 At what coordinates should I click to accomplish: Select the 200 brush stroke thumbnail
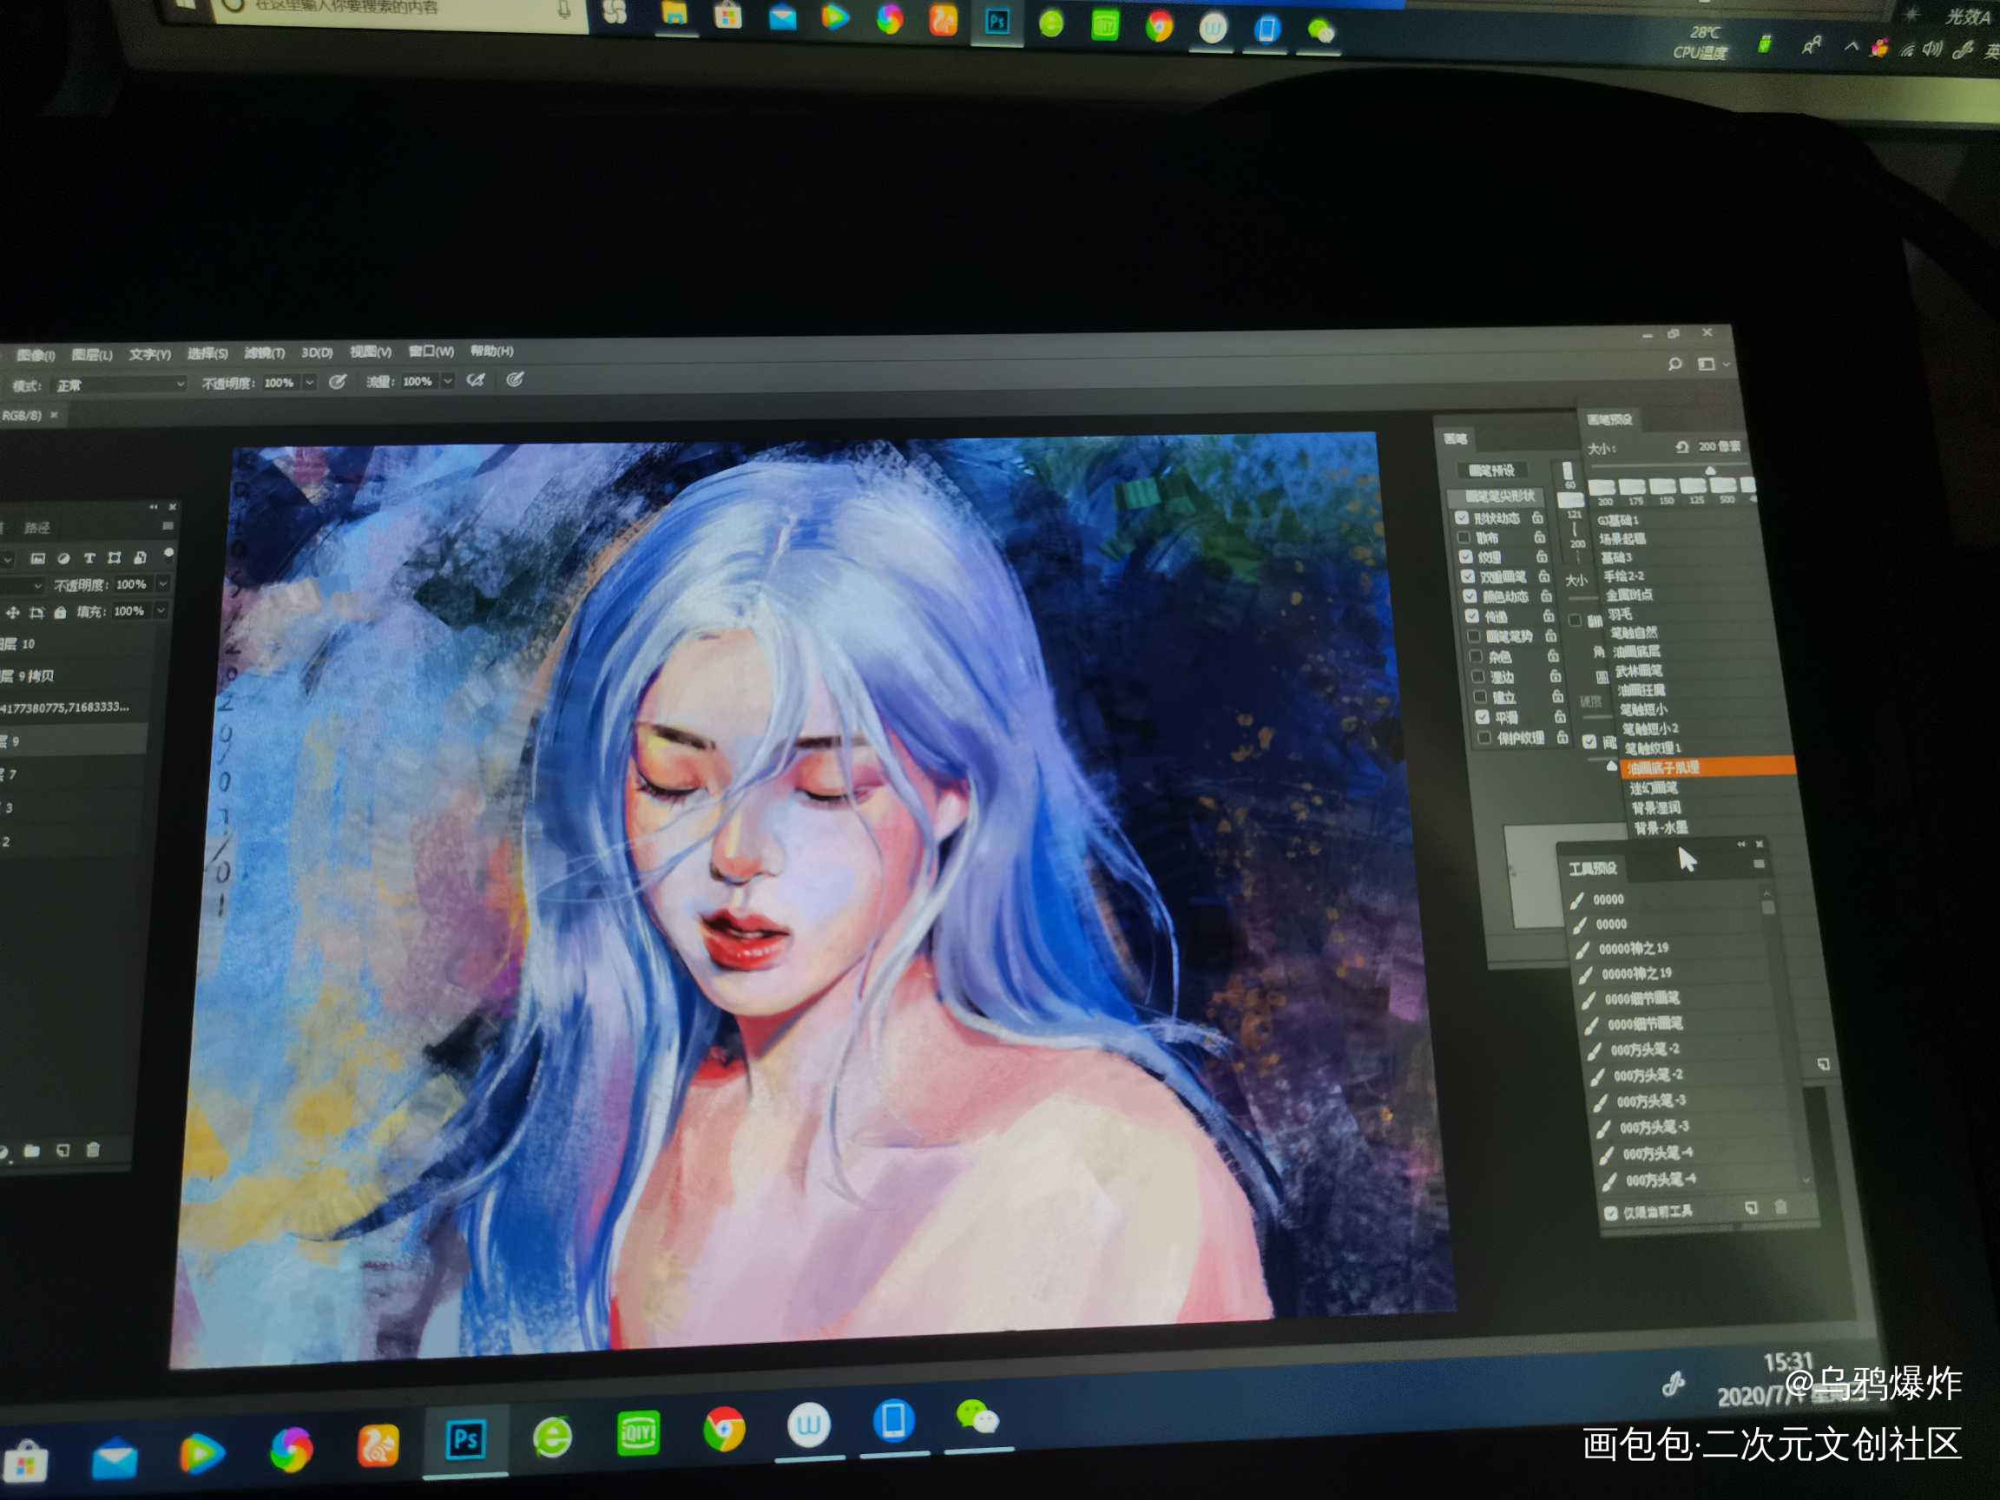(x=1601, y=487)
